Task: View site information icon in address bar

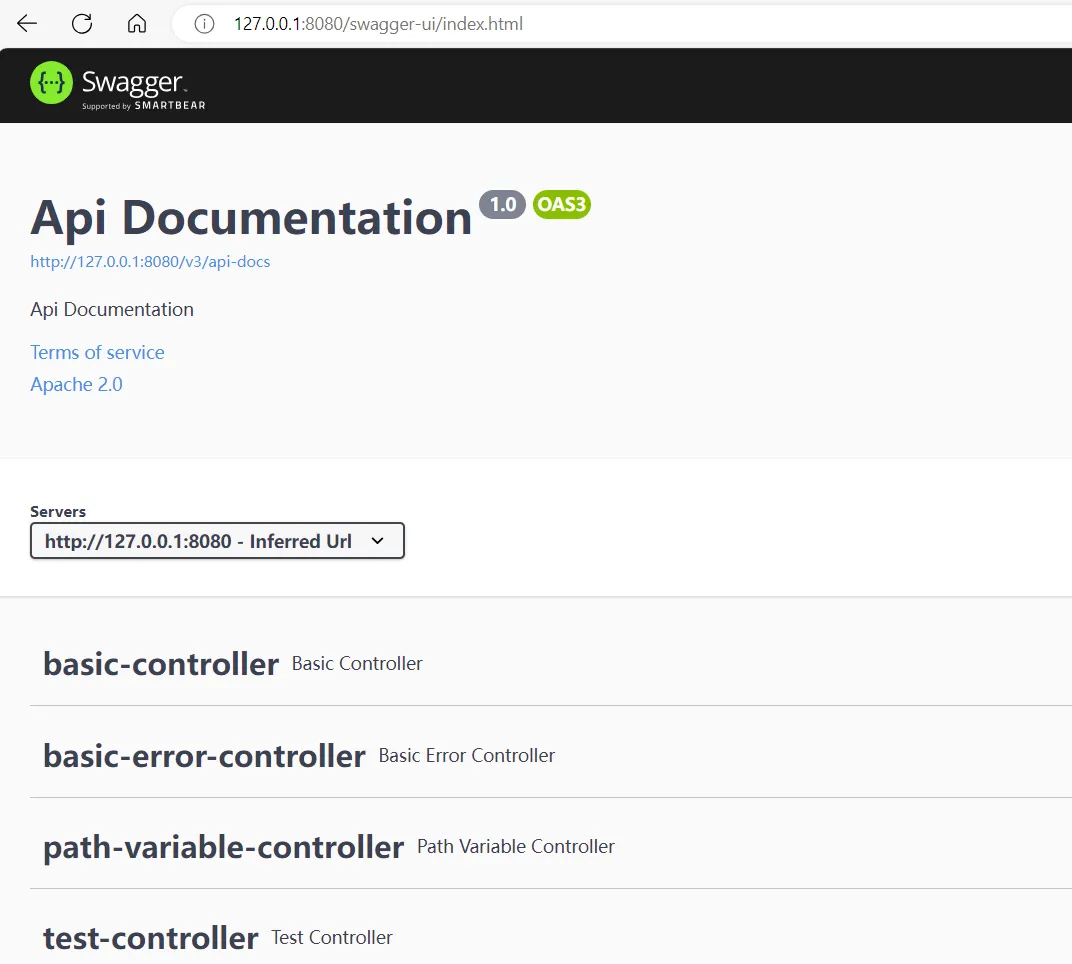Action: [204, 24]
